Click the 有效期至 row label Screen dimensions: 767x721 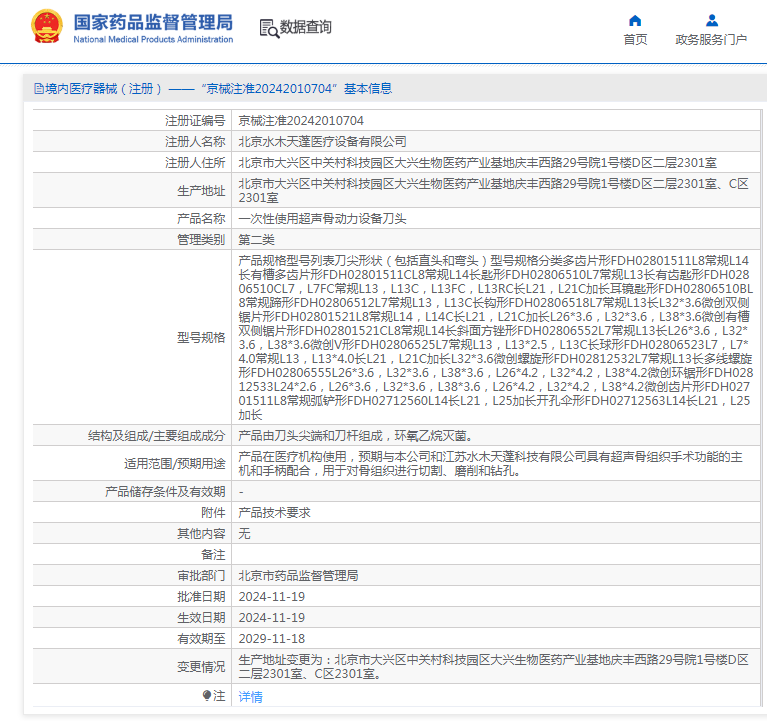click(201, 639)
